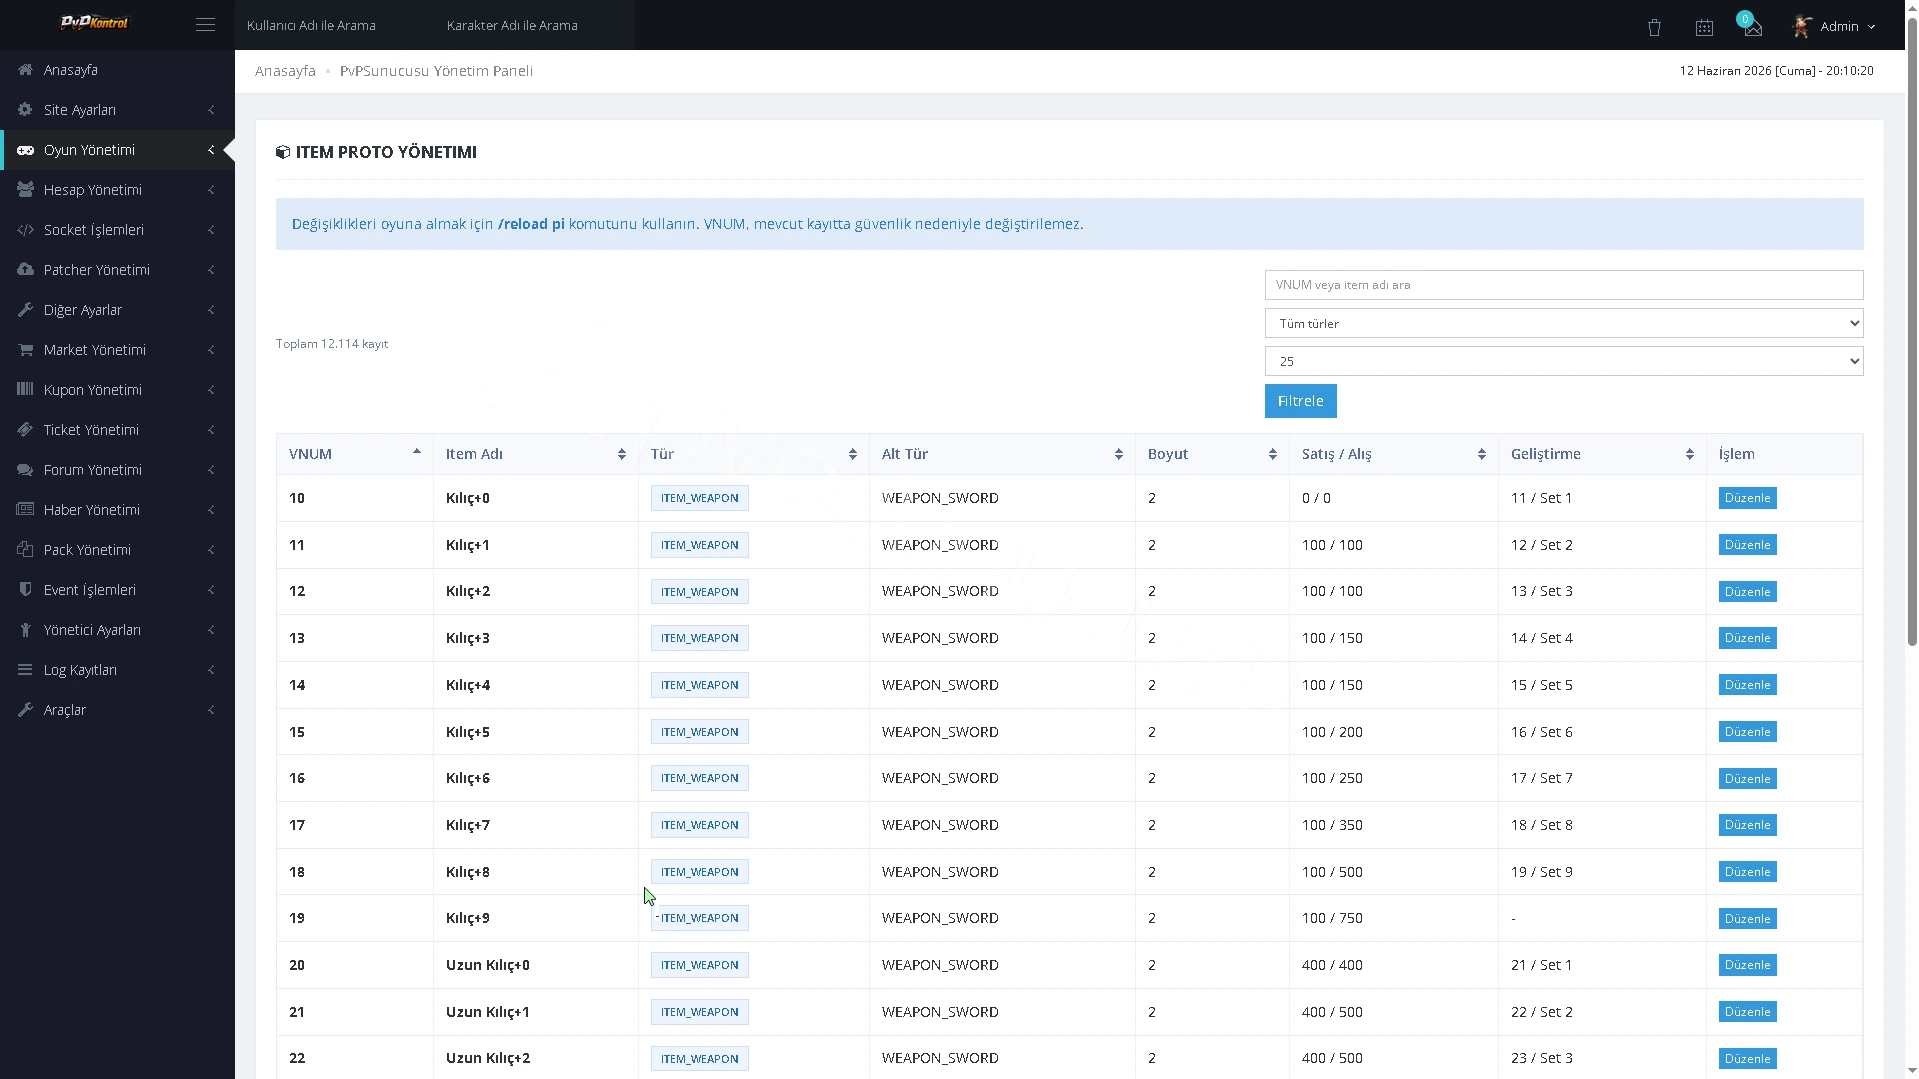This screenshot has height=1079, width=1919.
Task: Click the Filtrele button
Action: (x=1300, y=401)
